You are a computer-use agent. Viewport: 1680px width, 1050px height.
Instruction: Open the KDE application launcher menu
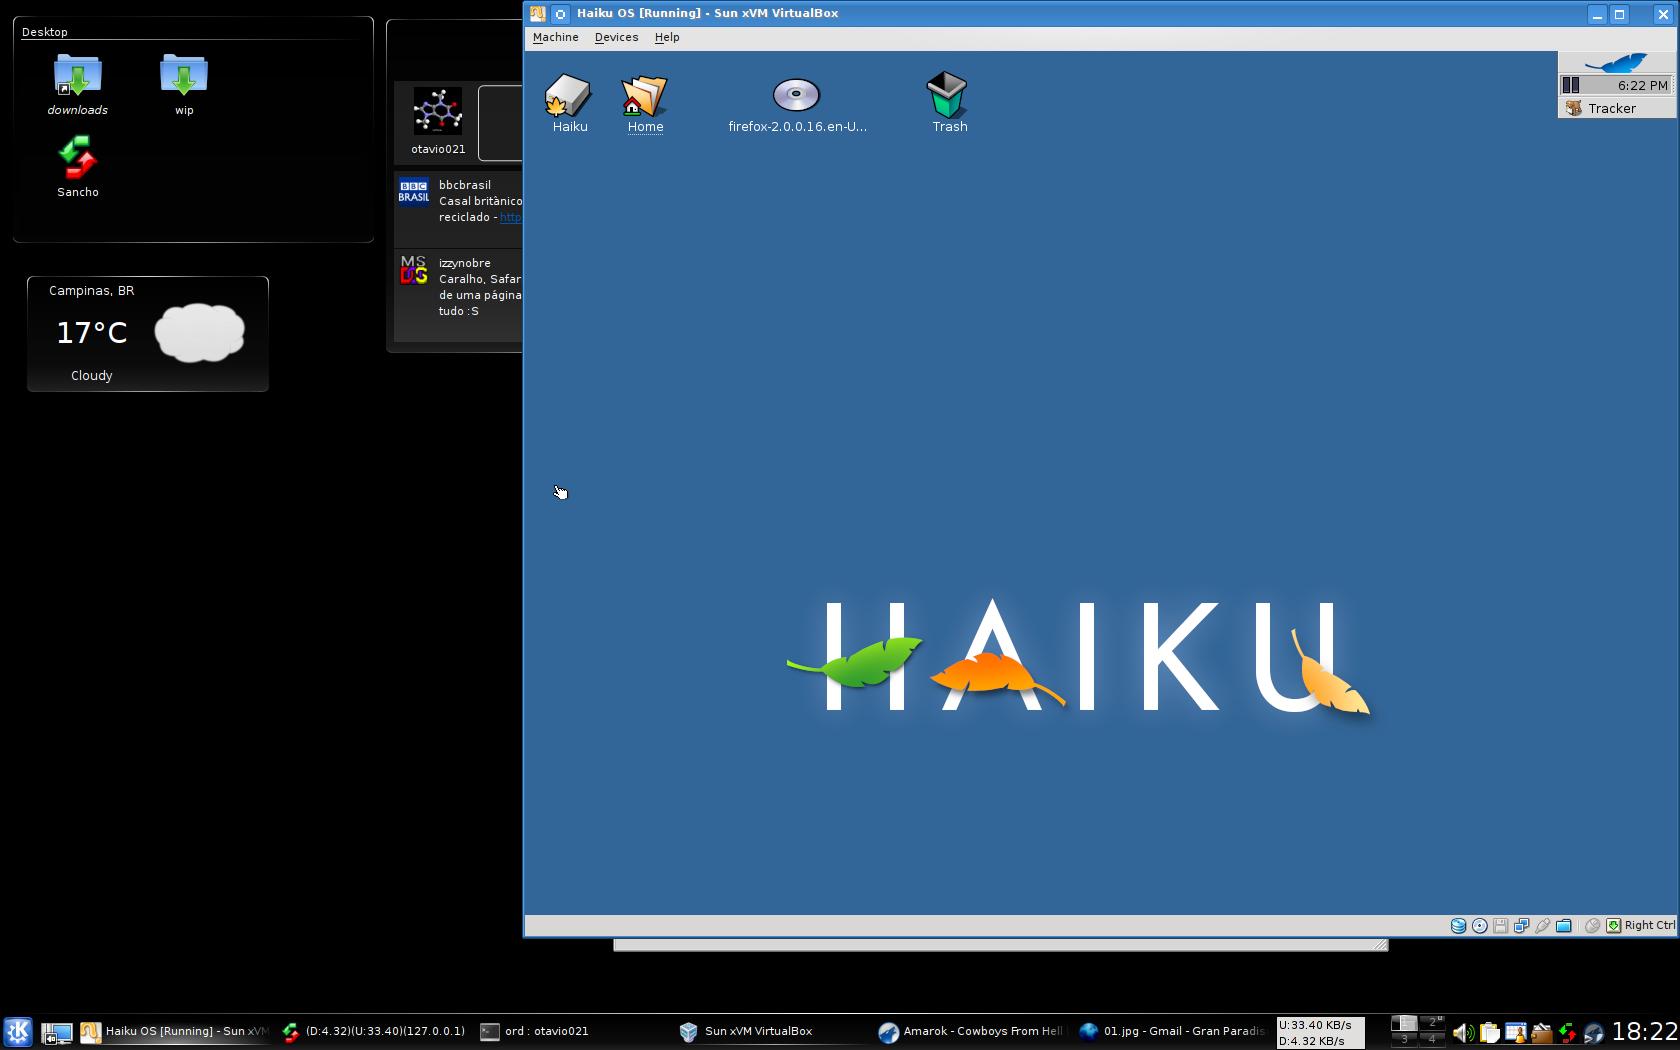18,1031
